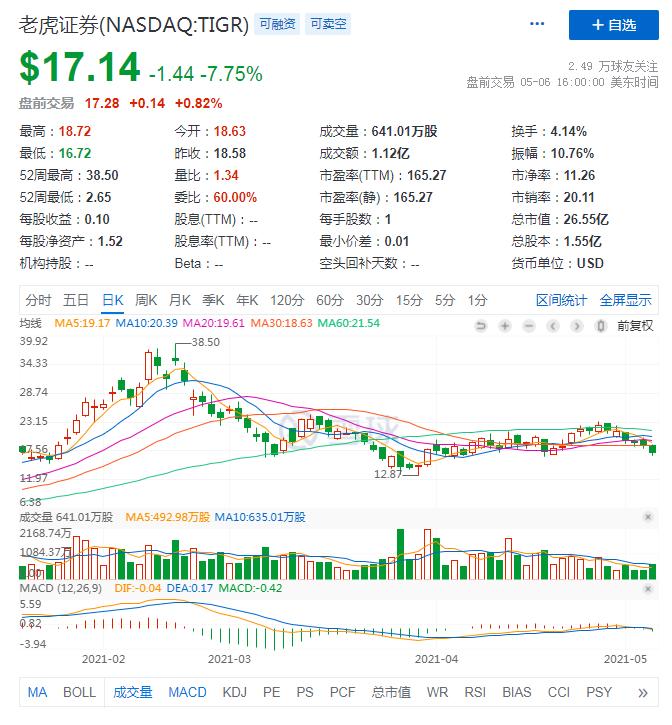The width and height of the screenshot is (672, 725).
Task: Select the 日K daily chart tab
Action: pyautogui.click(x=113, y=301)
